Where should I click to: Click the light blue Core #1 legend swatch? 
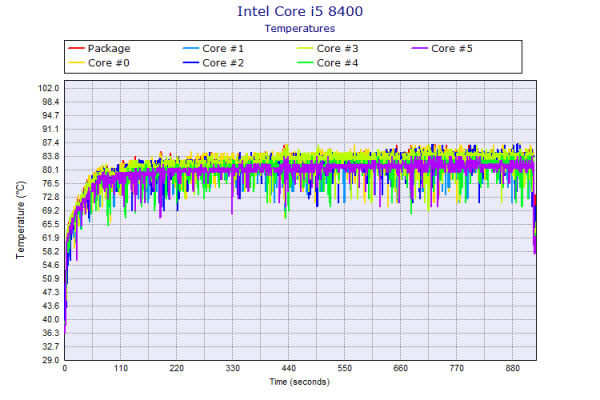click(x=191, y=48)
